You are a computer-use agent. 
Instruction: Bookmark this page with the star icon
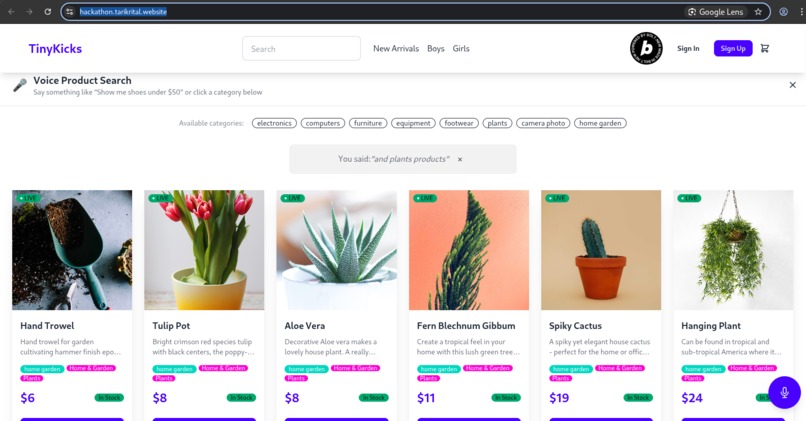pyautogui.click(x=758, y=12)
